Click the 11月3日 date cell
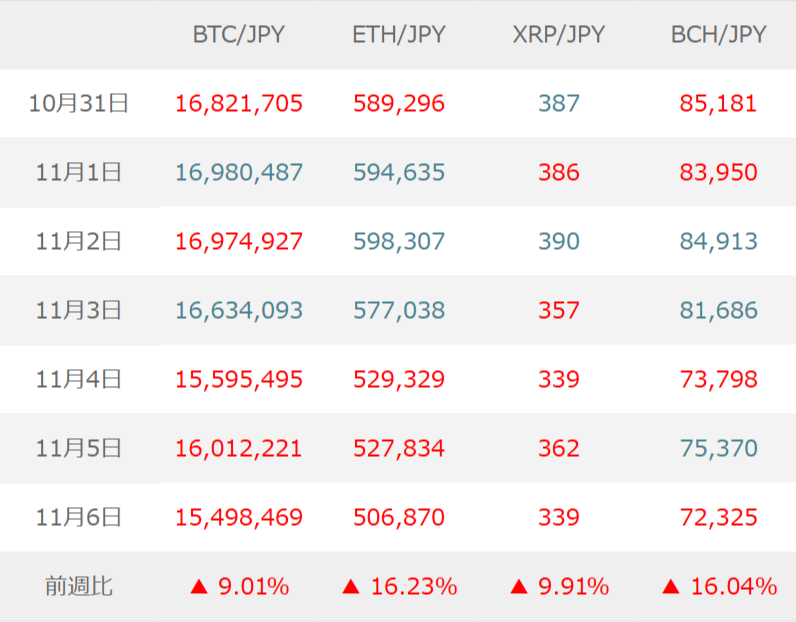 (x=79, y=310)
